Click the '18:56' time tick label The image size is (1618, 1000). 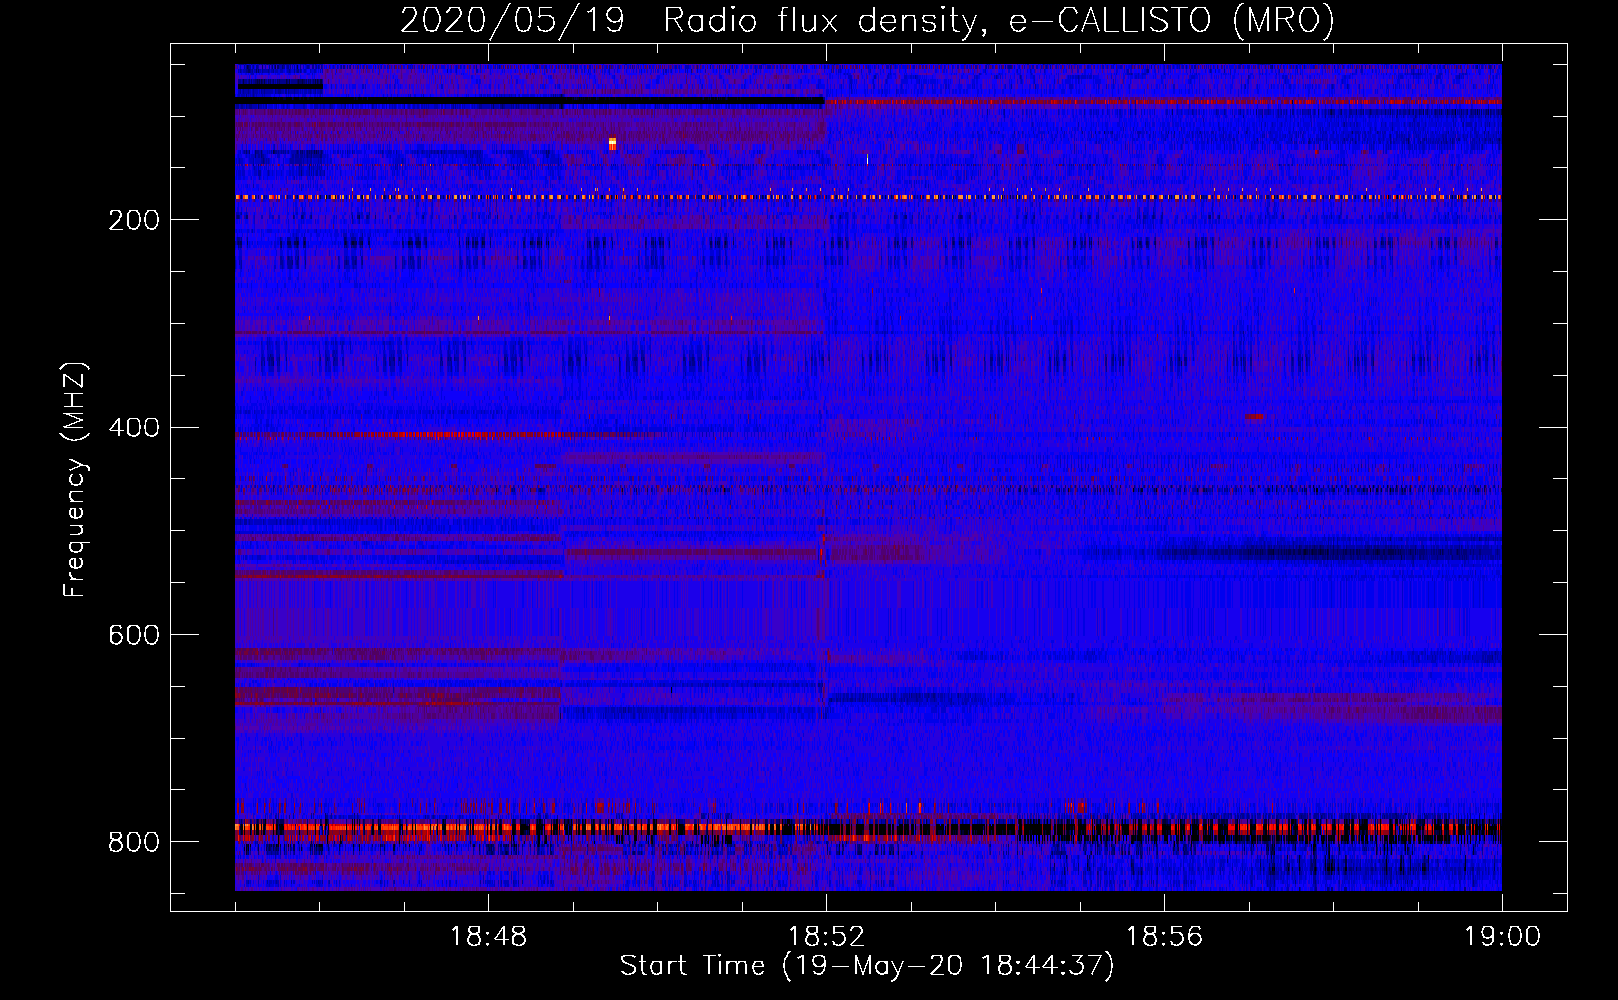[x=1164, y=937]
